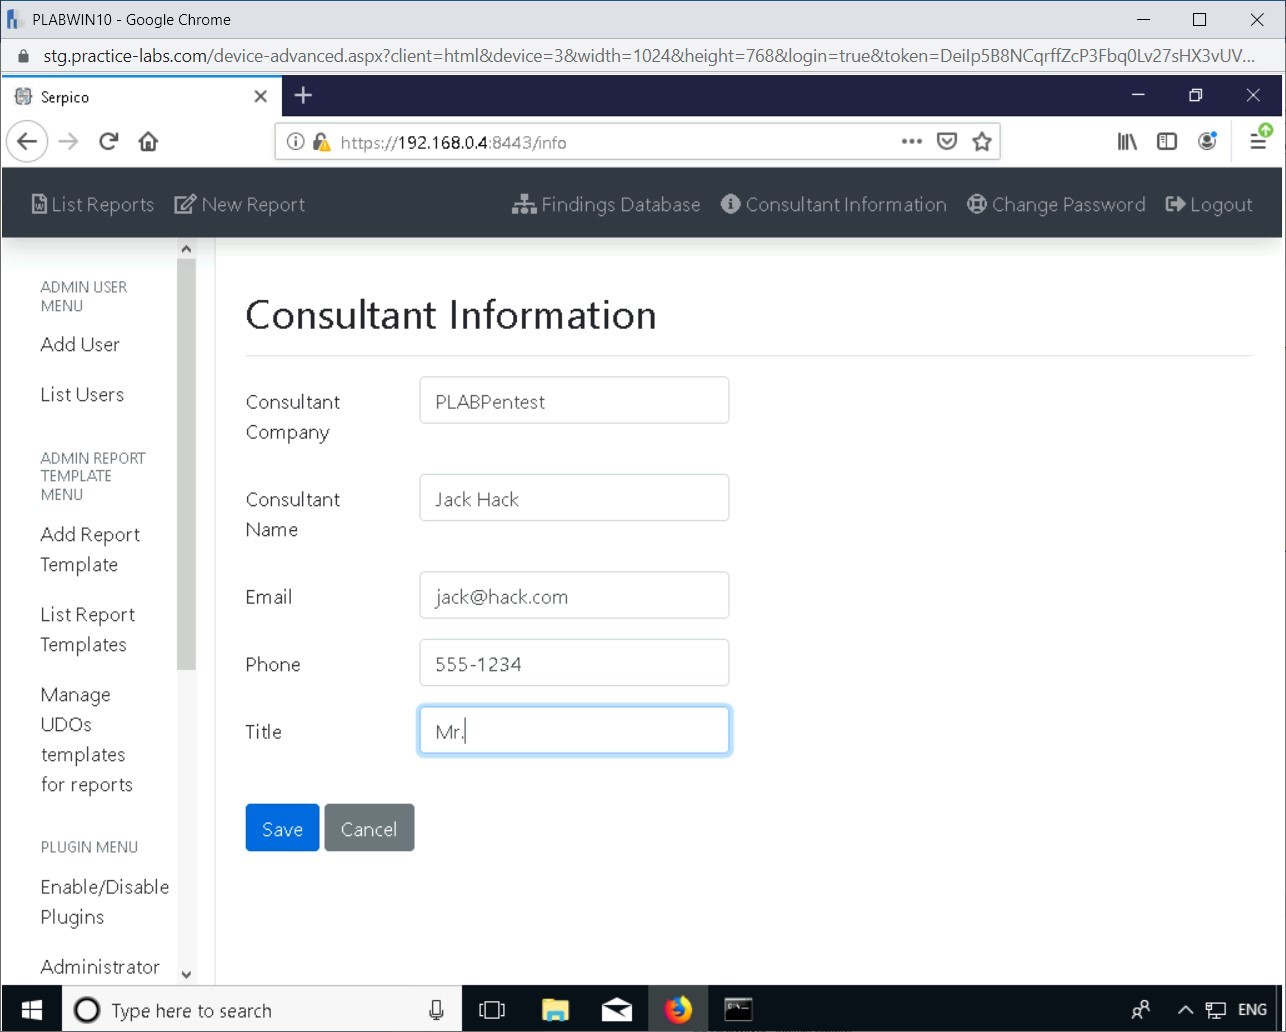This screenshot has width=1286, height=1032.
Task: Open the Firefox Library icon
Action: [x=1127, y=142]
